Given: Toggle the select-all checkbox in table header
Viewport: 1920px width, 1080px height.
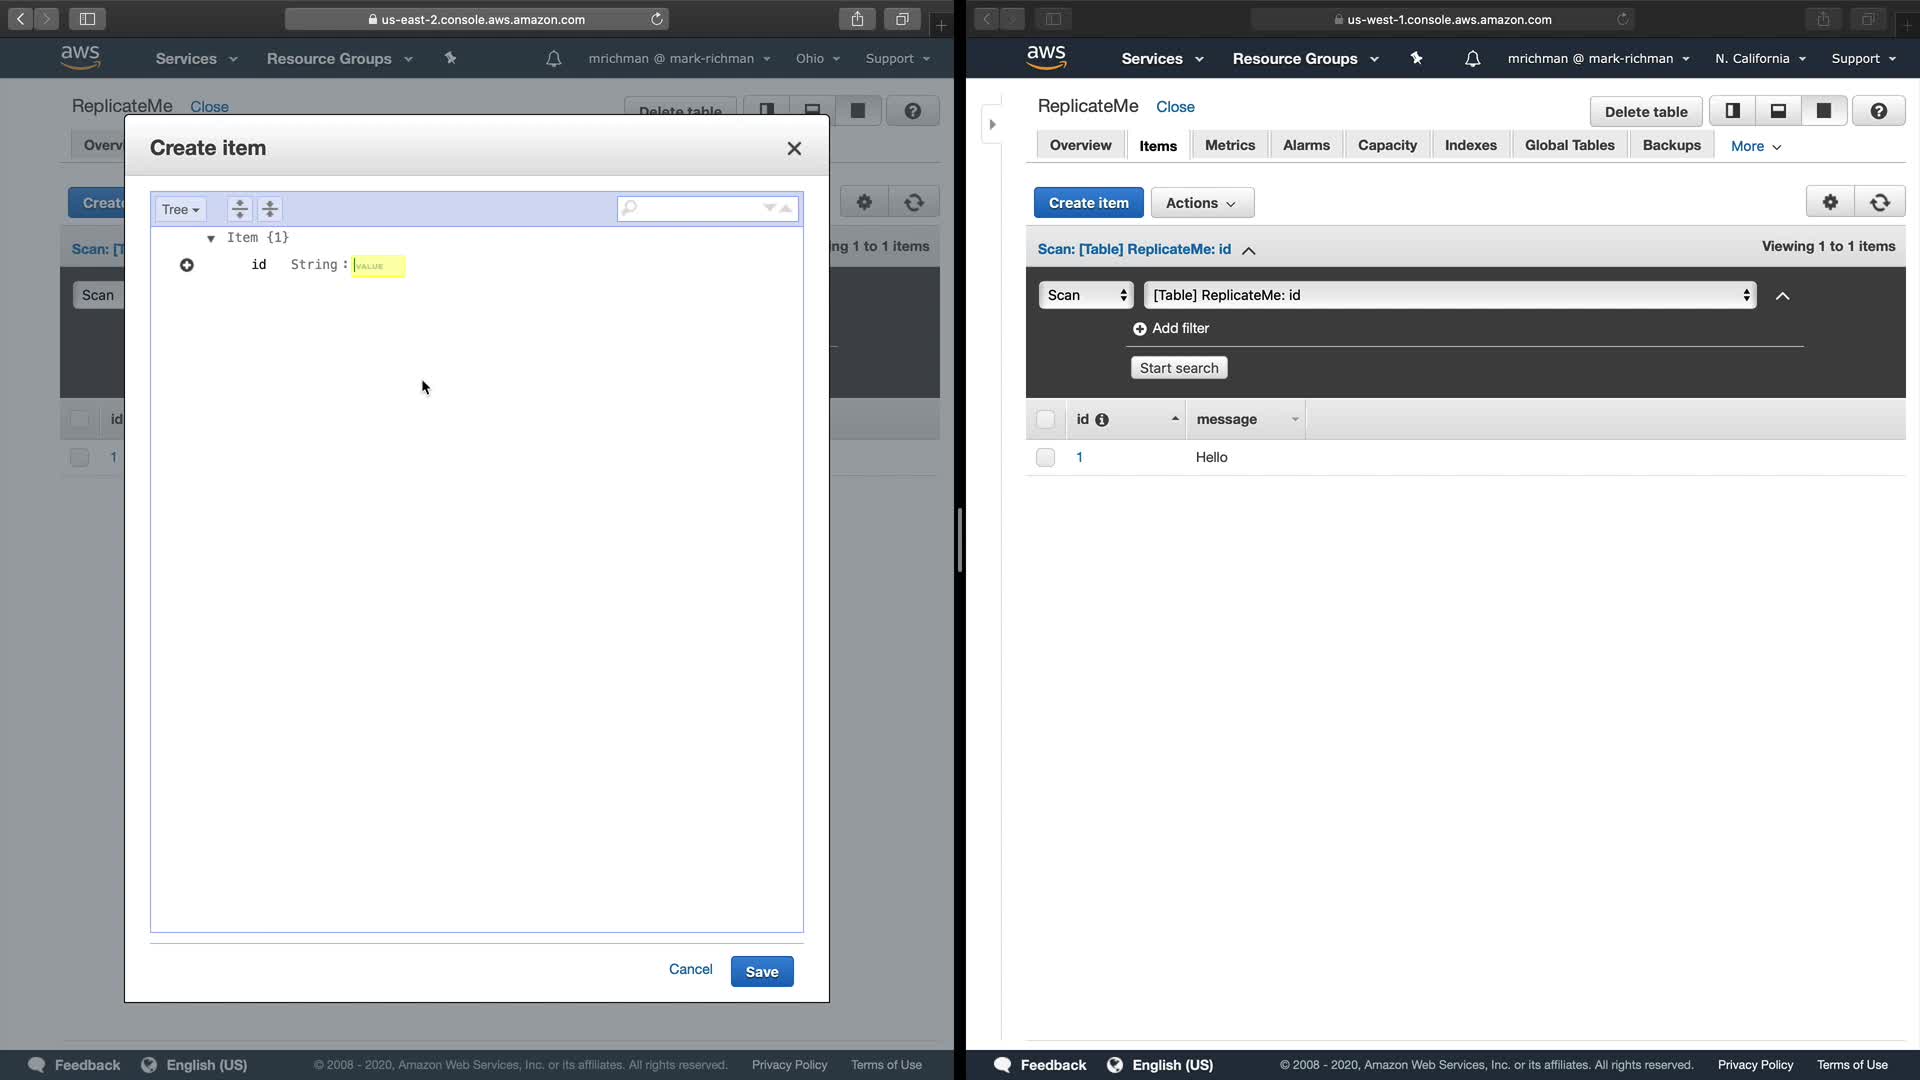Looking at the screenshot, I should tap(1045, 419).
